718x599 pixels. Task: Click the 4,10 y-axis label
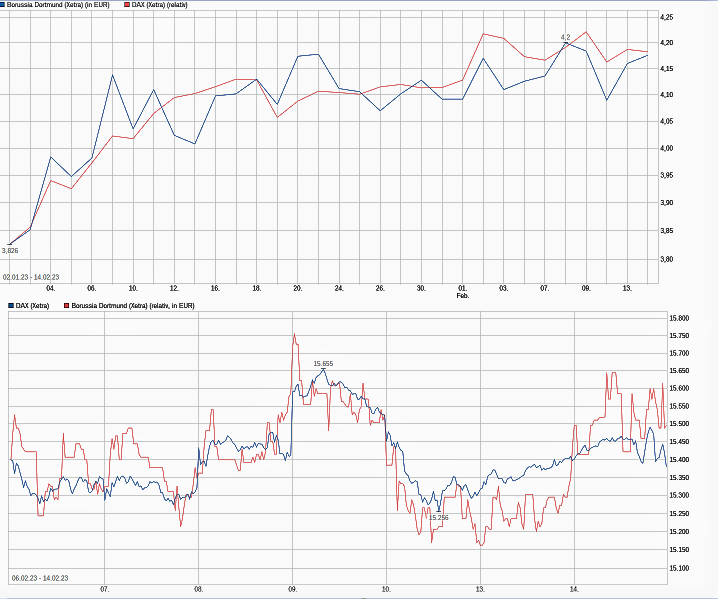667,95
